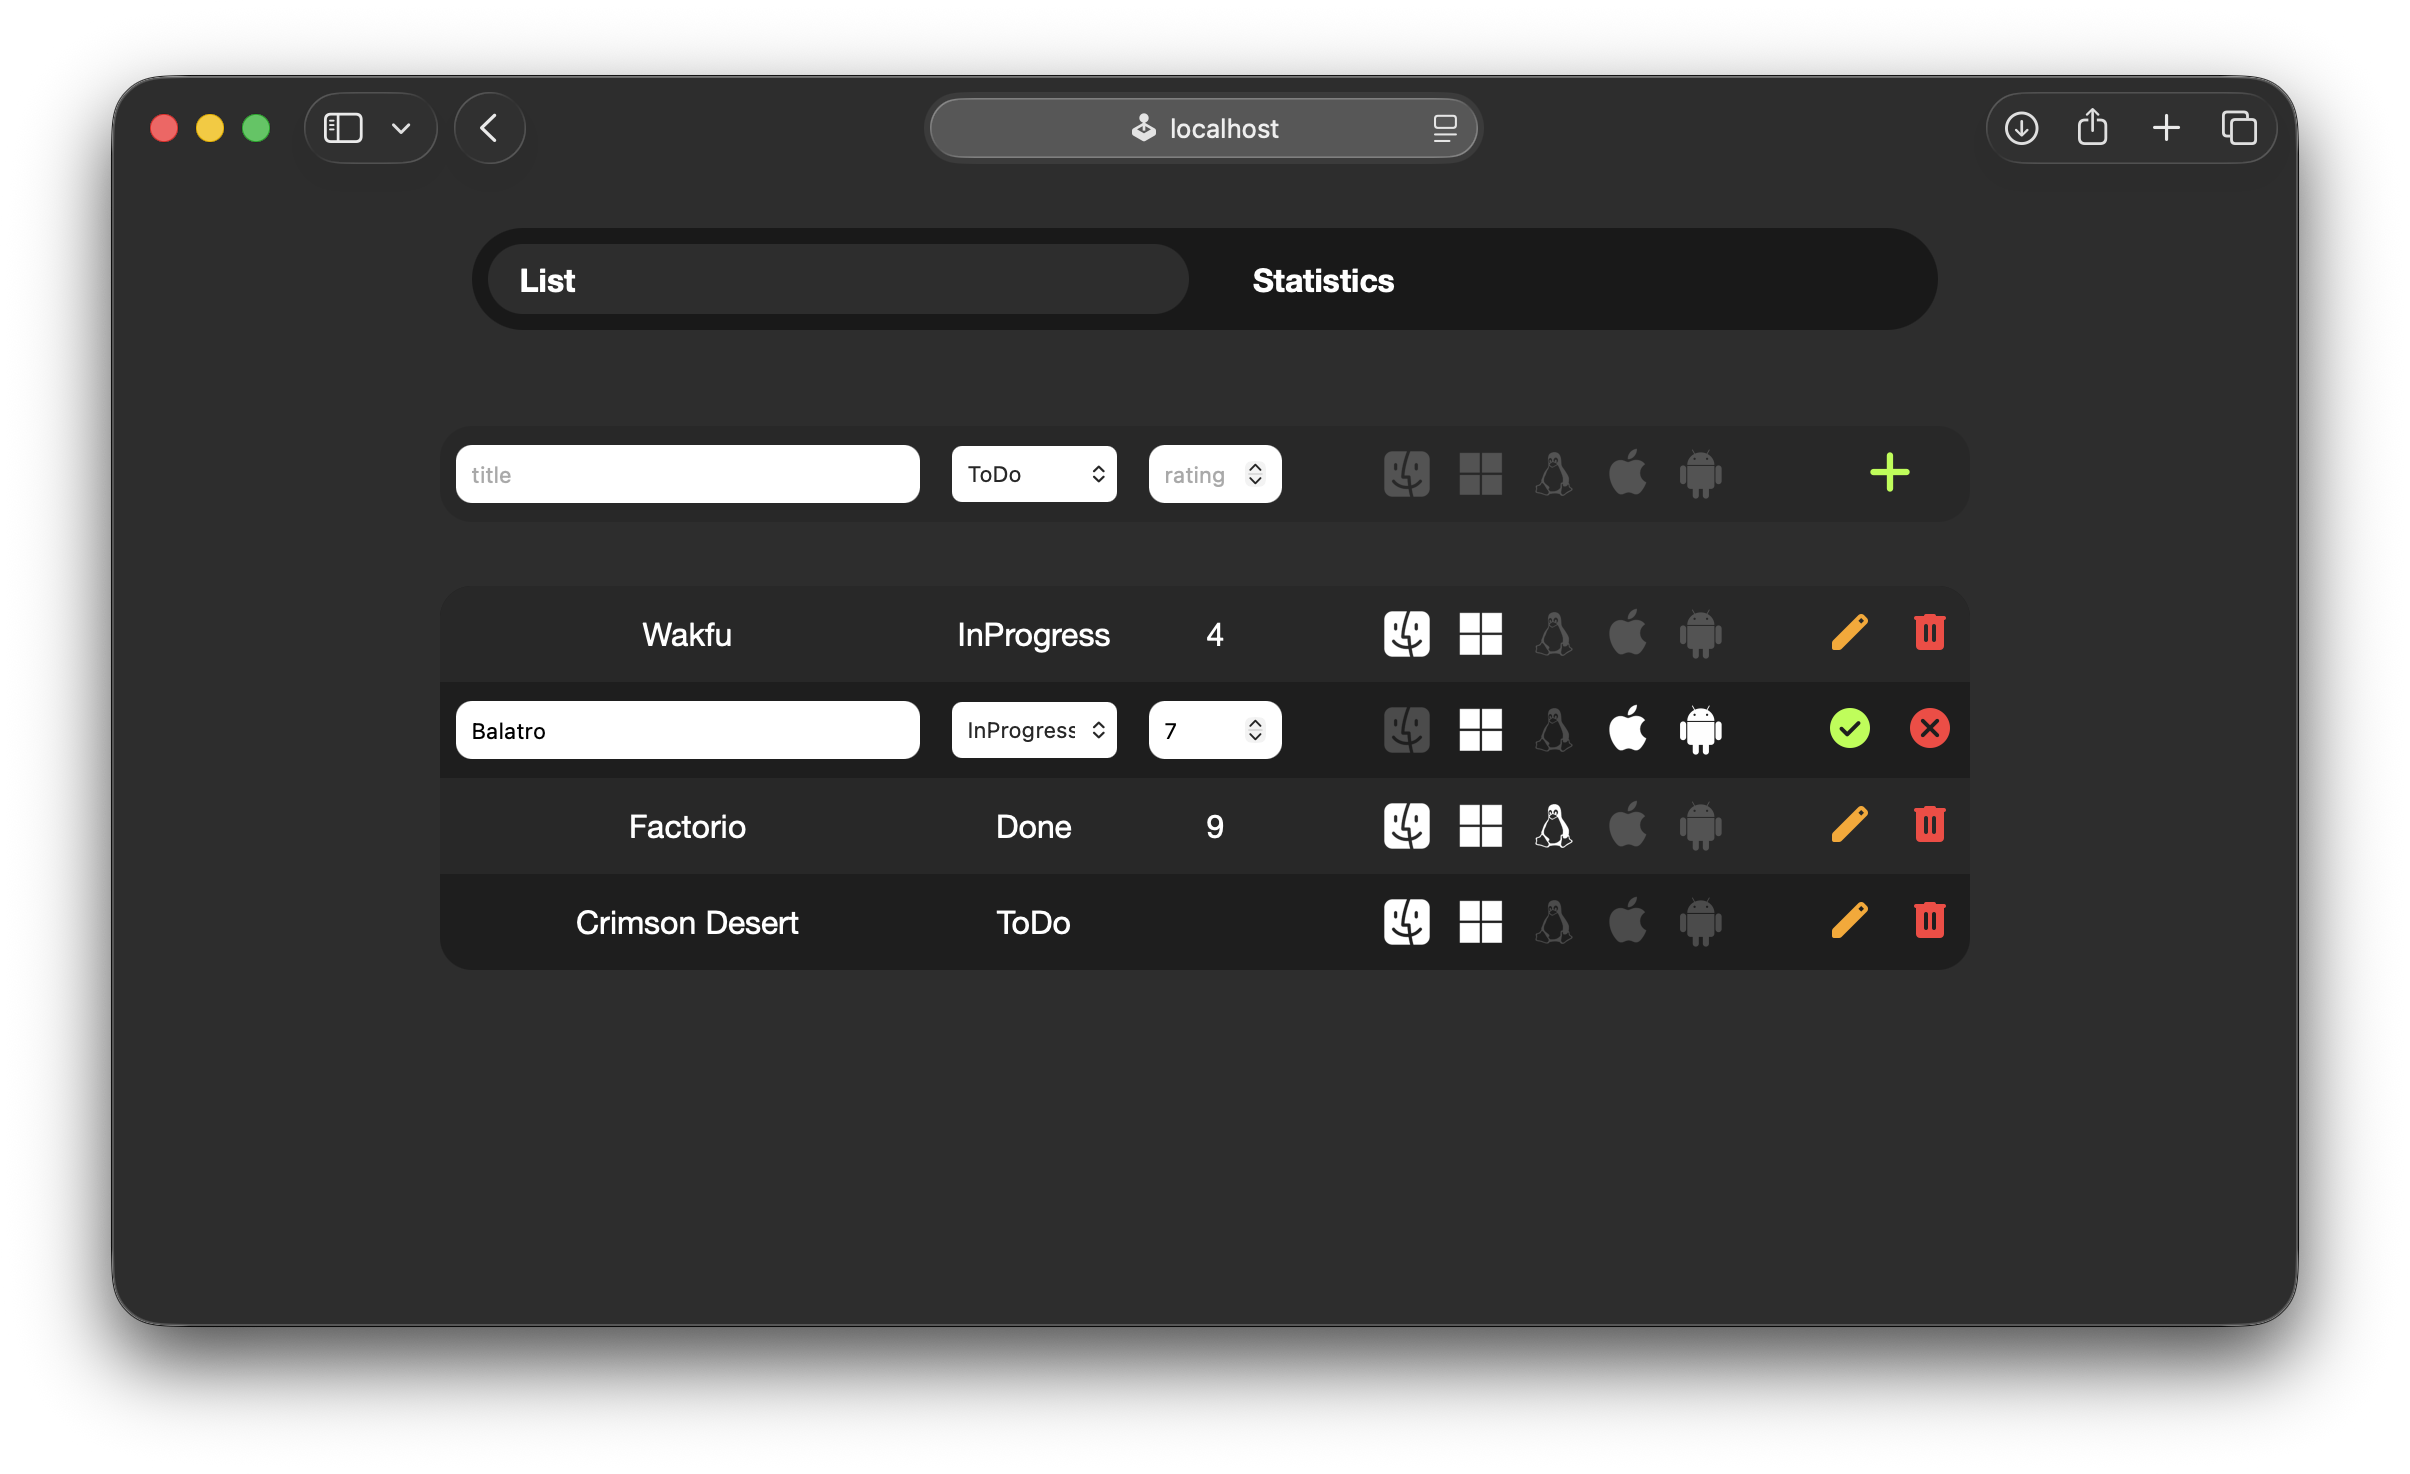
Task: Open Balatro's InProgress status dropdown
Action: coord(1034,730)
